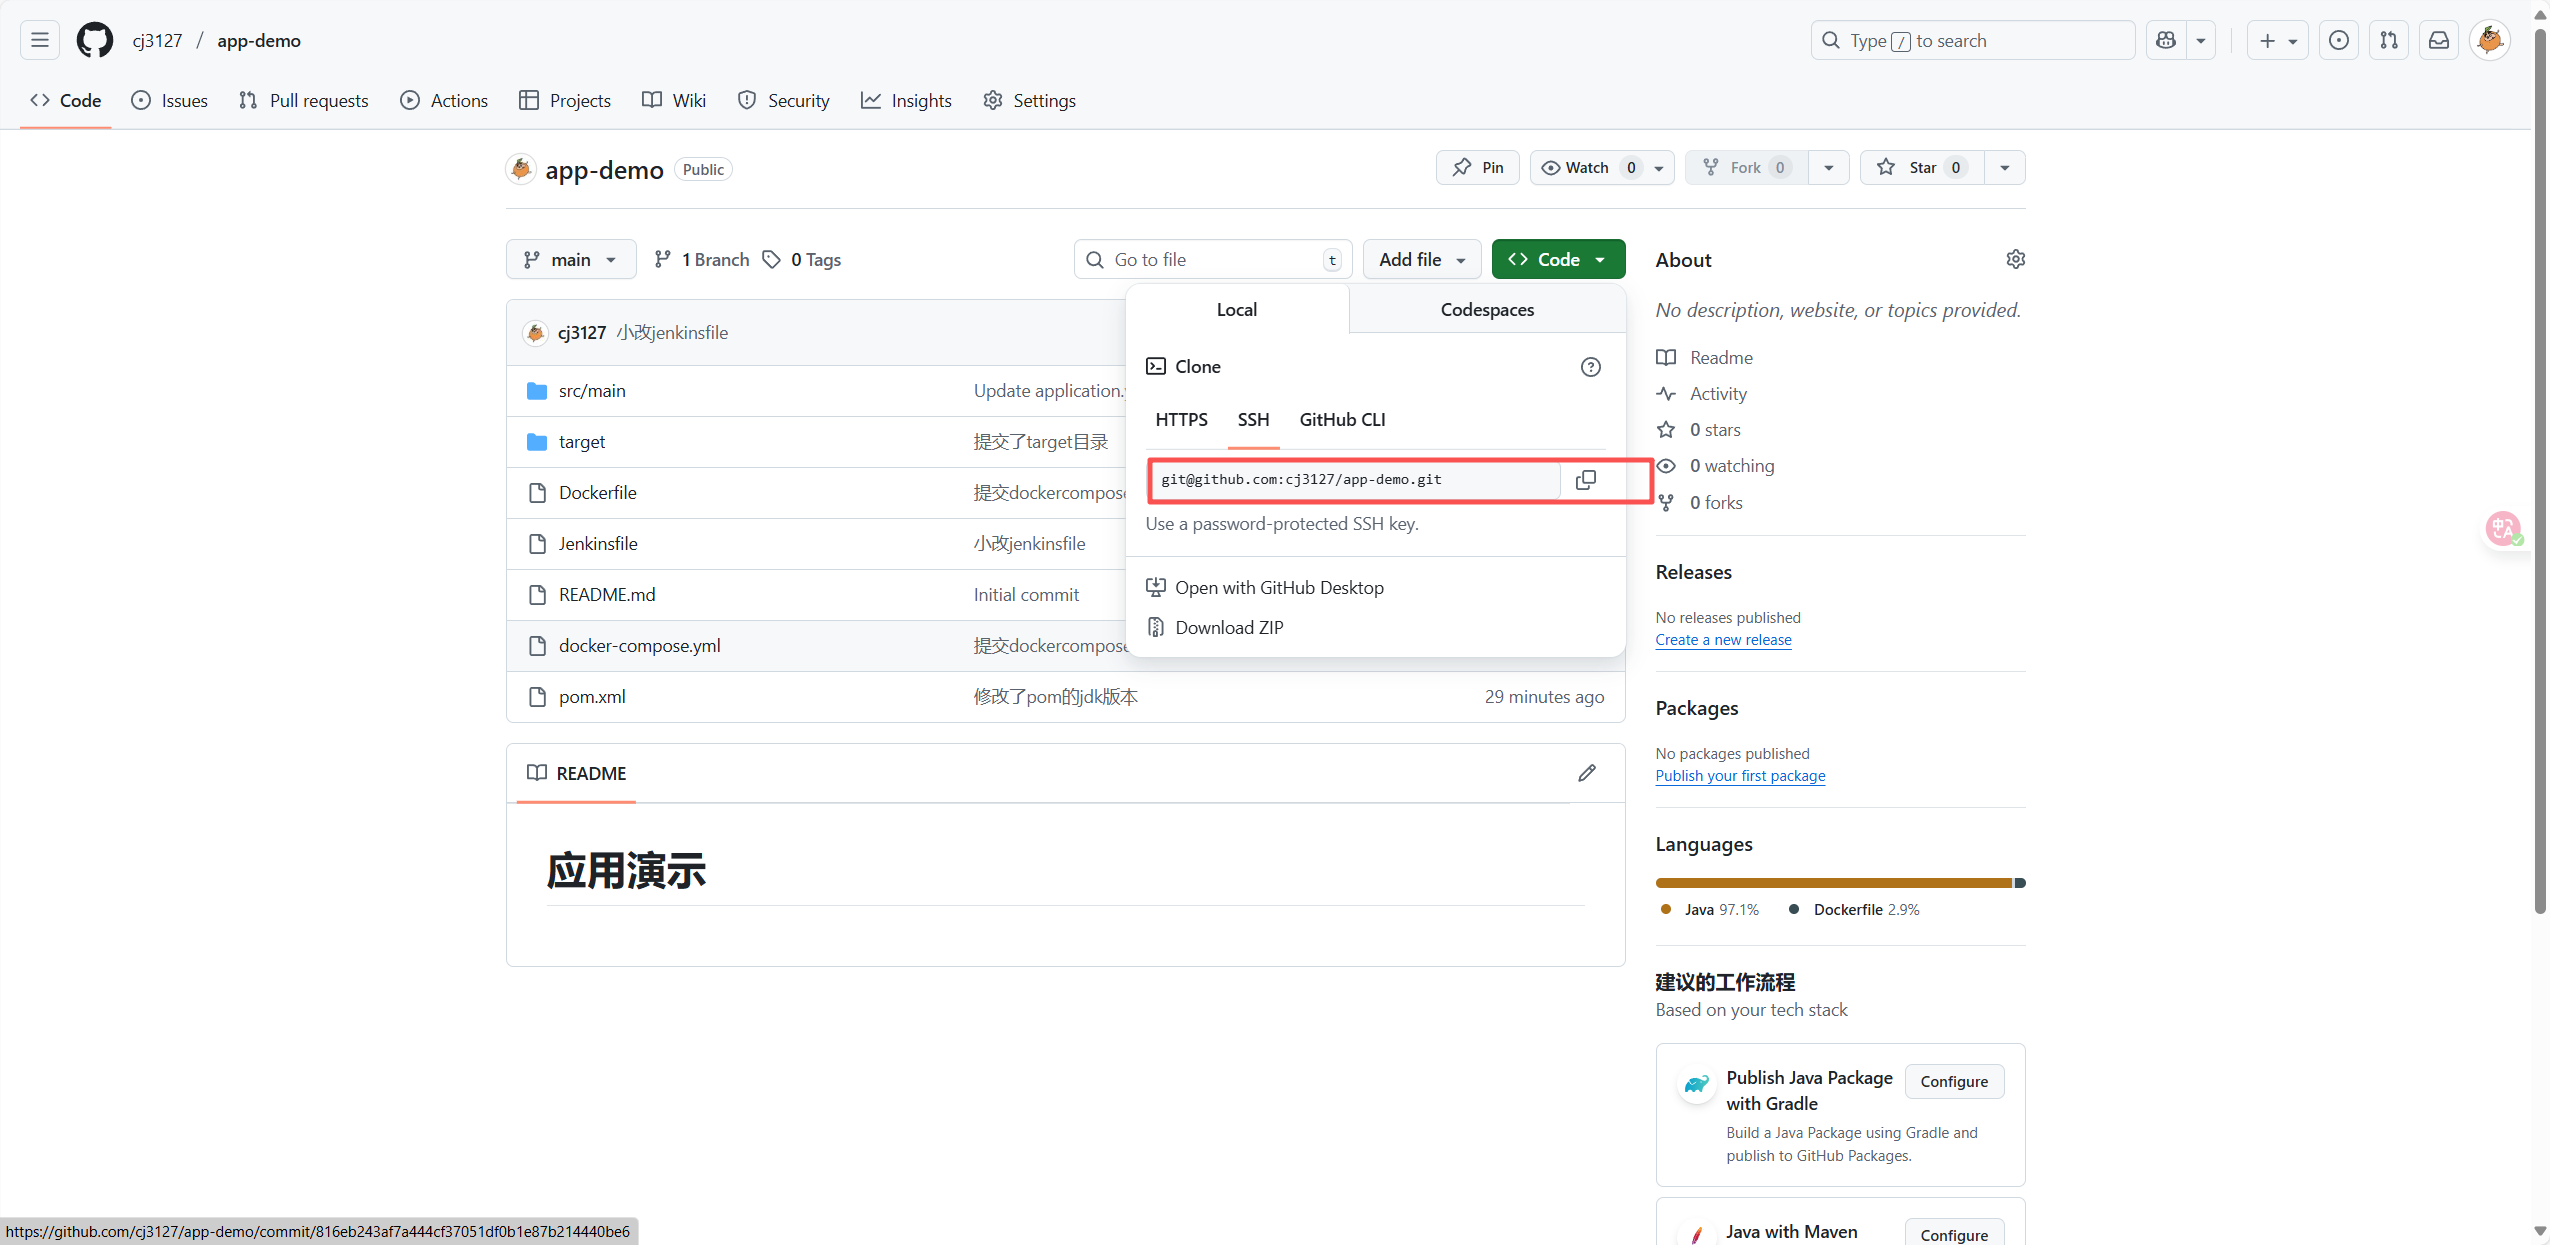Screen dimensions: 2550x1245
Task: Click Download ZIP
Action: (x=1215, y=628)
